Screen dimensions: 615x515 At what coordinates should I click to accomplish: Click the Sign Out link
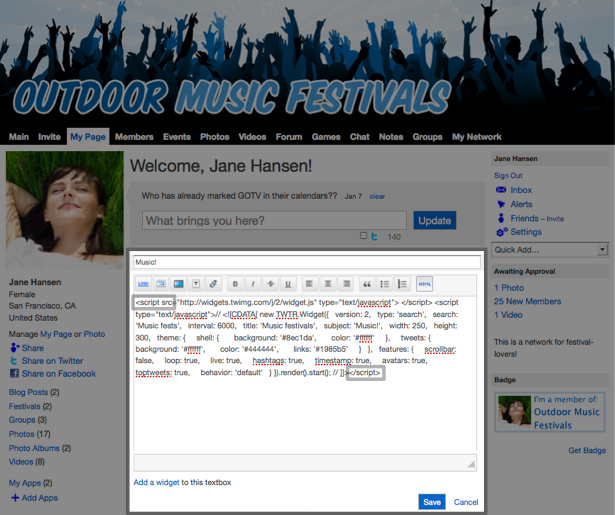[508, 175]
